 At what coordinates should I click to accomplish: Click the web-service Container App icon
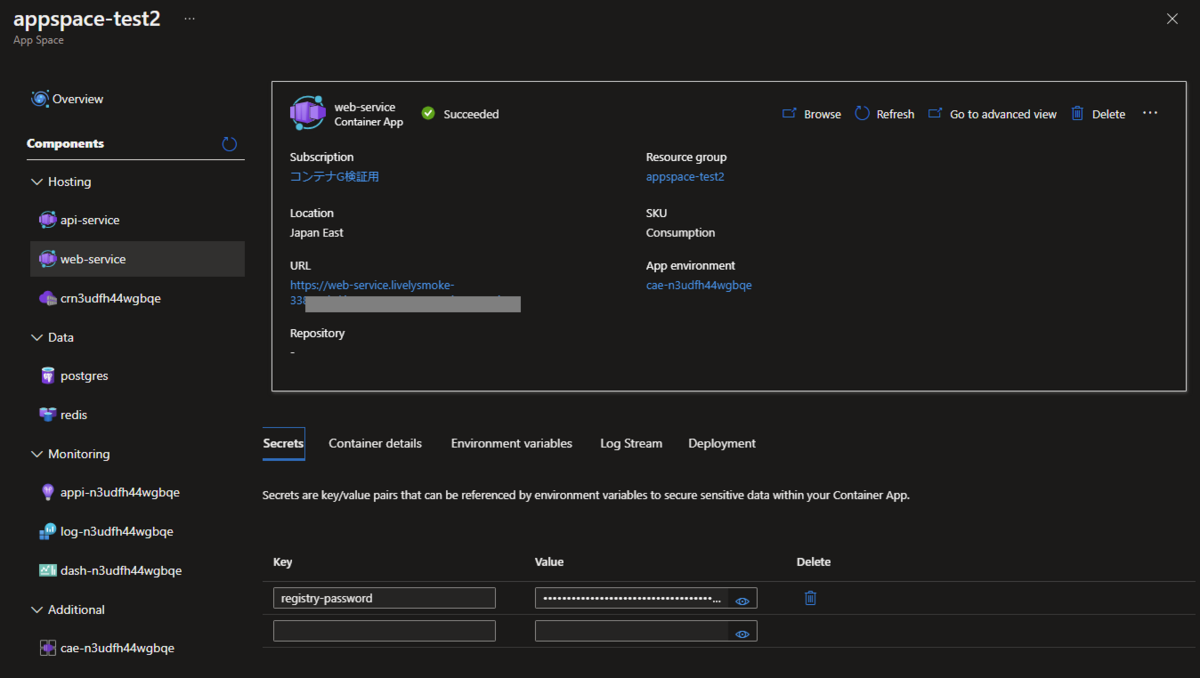(308, 113)
